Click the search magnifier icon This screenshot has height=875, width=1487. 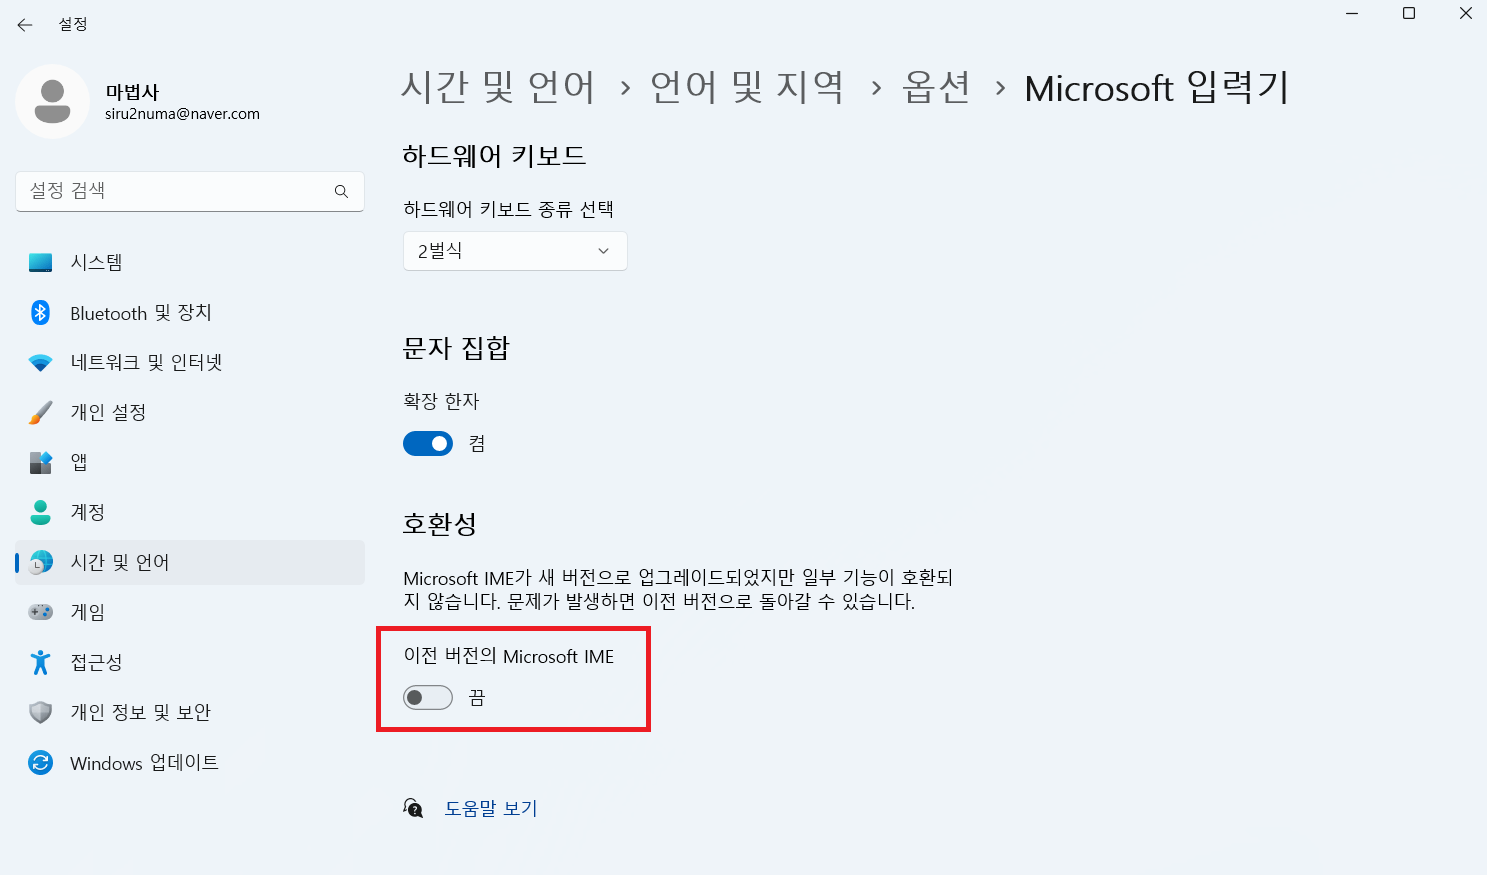(341, 191)
